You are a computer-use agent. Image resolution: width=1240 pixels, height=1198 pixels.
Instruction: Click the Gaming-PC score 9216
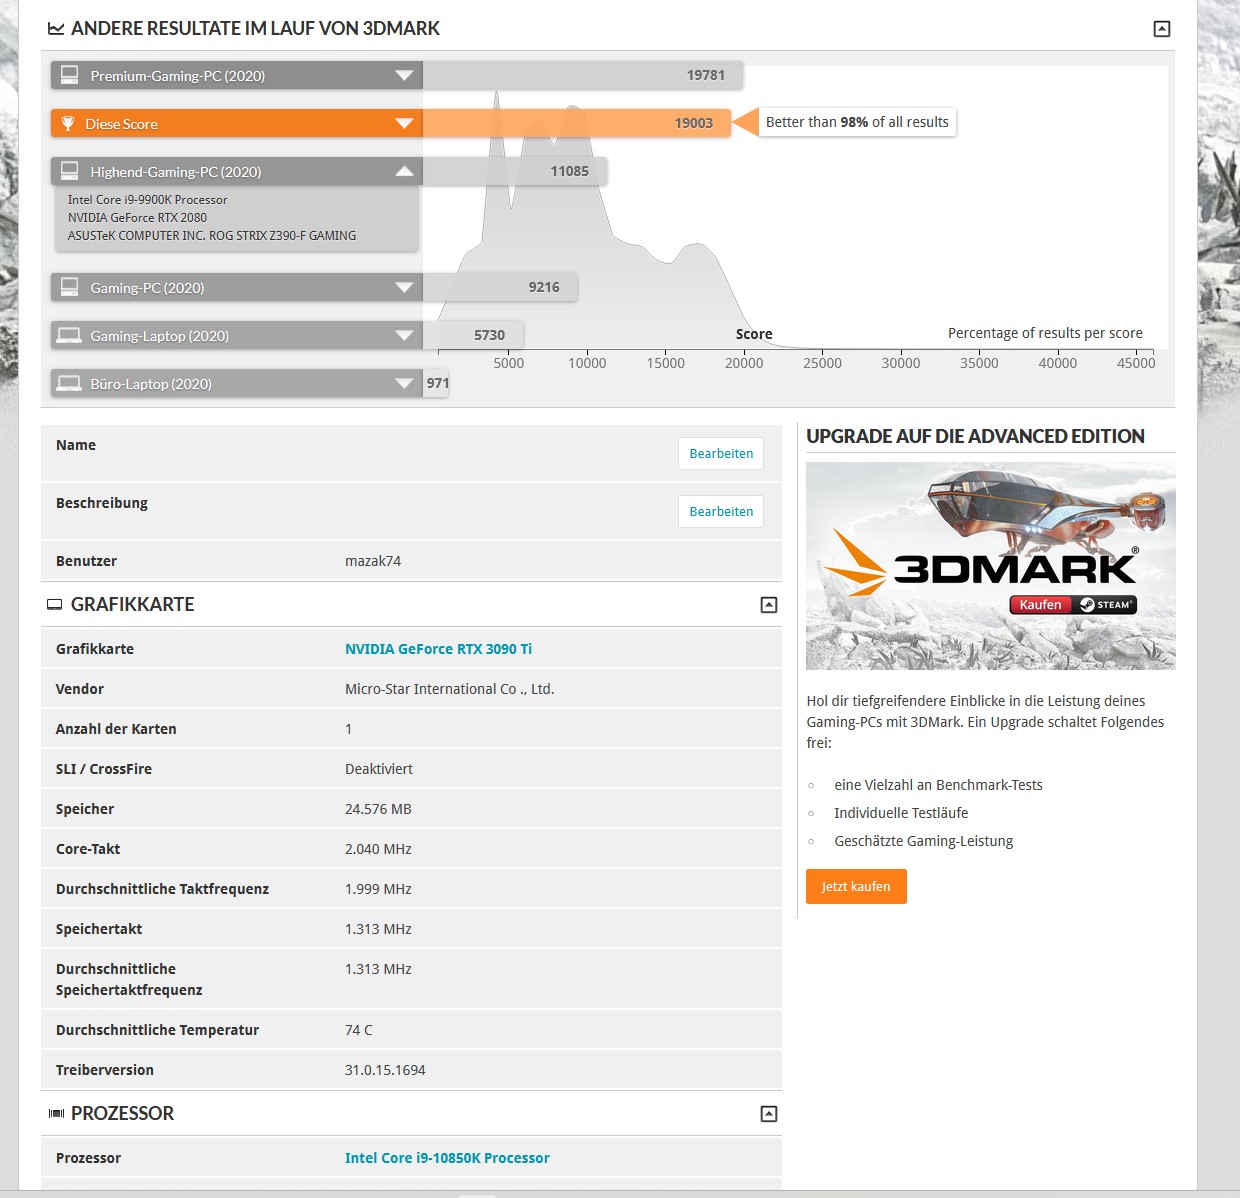pos(544,287)
